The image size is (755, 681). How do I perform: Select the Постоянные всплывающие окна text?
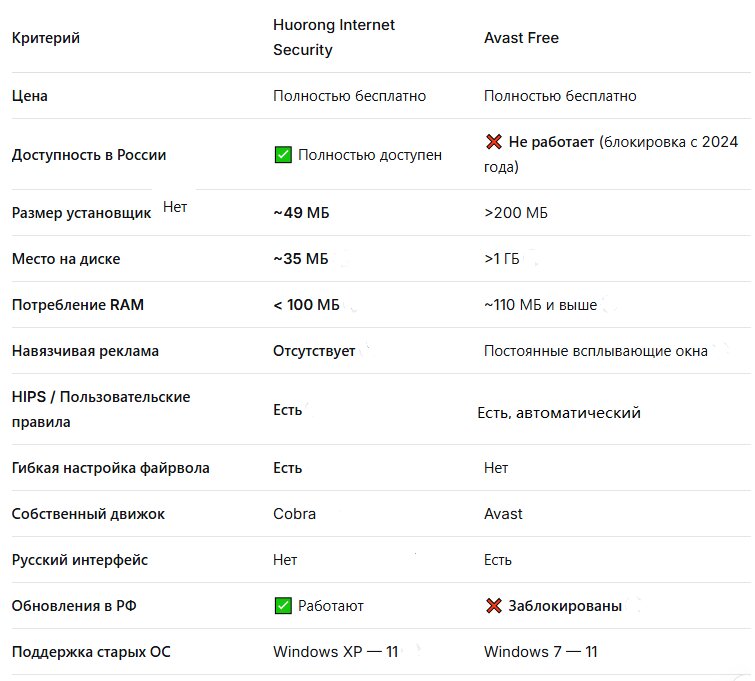pos(596,351)
